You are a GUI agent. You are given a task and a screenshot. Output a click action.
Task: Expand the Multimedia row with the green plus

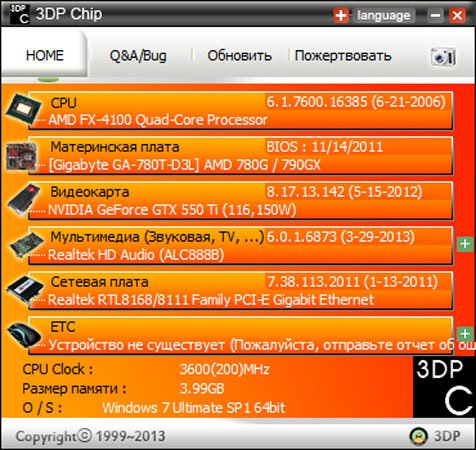[x=465, y=244]
